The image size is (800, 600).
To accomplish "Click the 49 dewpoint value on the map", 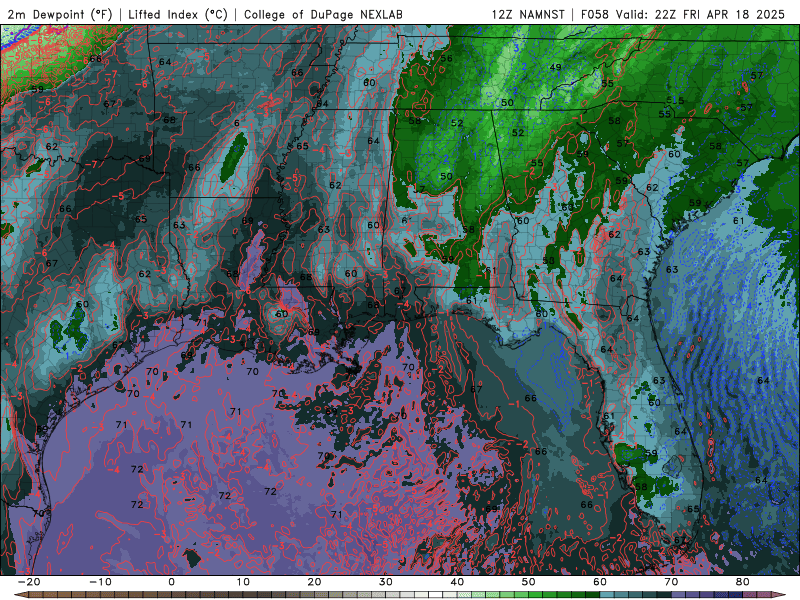I will [x=556, y=67].
